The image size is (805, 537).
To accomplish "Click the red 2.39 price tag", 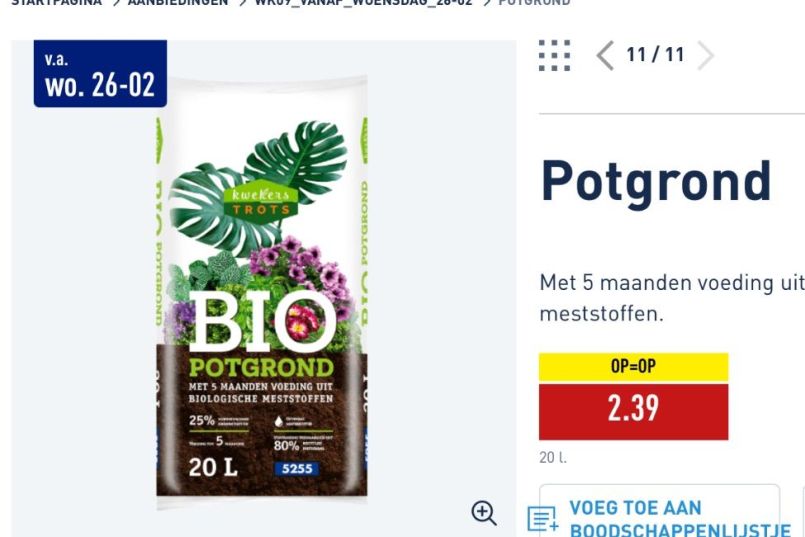I will tap(633, 411).
